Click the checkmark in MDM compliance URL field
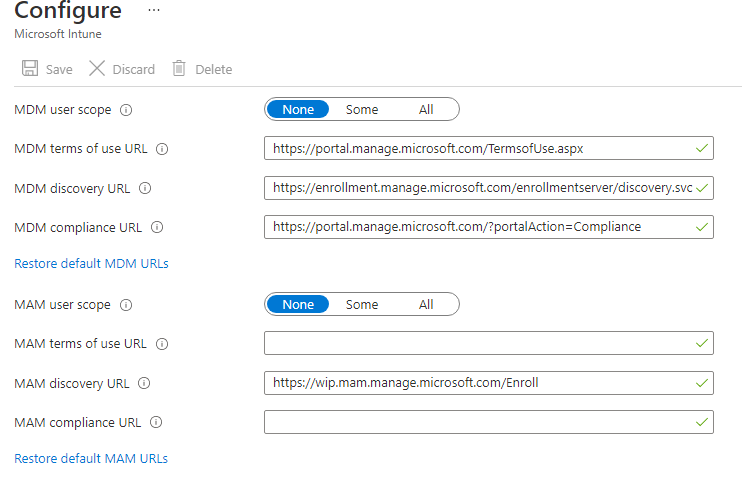 click(702, 227)
